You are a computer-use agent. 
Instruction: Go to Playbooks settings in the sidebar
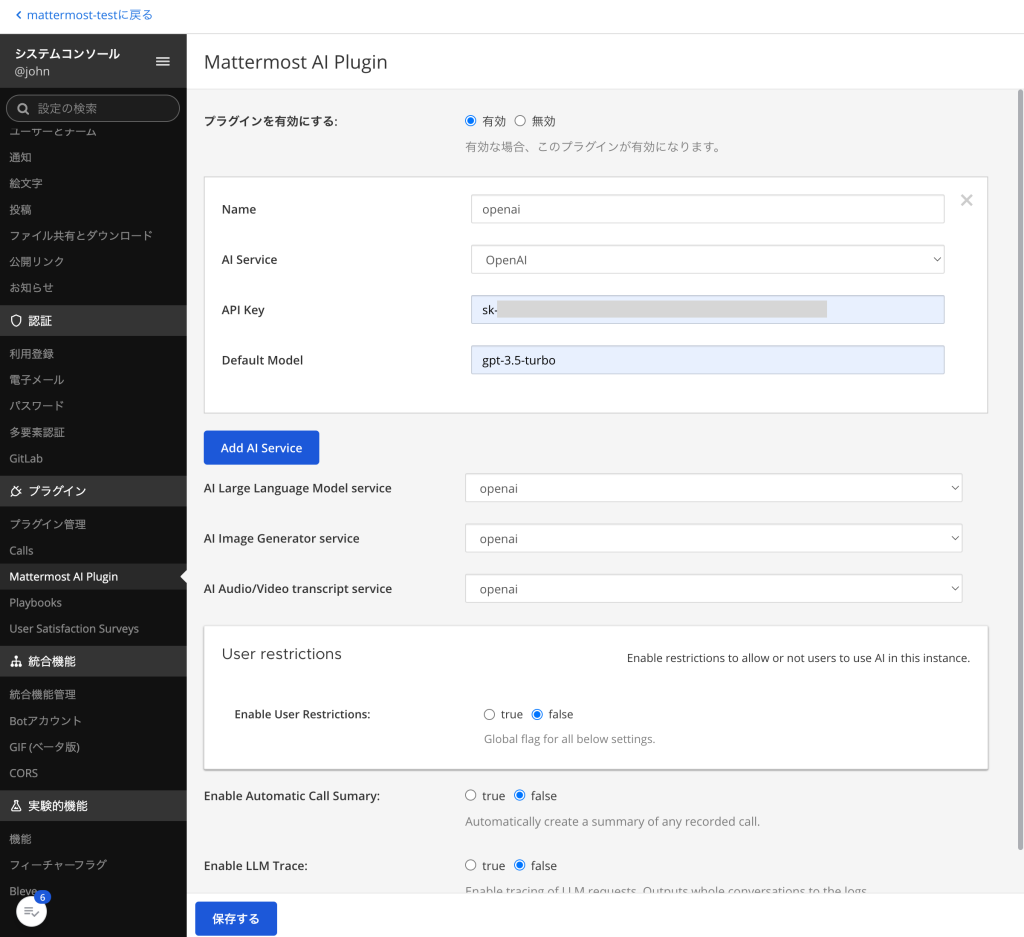click(36, 603)
